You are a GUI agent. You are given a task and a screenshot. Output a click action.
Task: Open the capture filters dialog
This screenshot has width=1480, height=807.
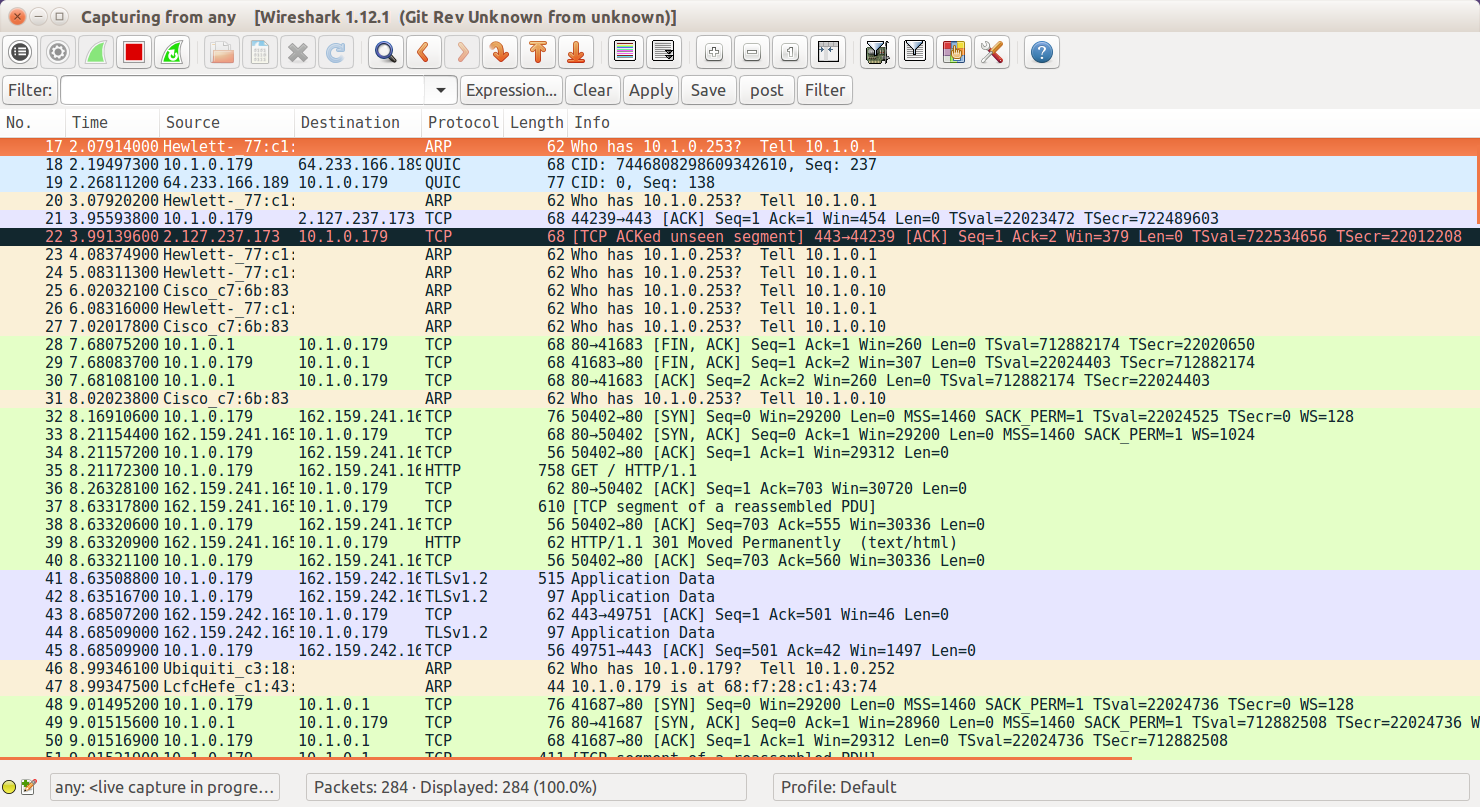(877, 52)
